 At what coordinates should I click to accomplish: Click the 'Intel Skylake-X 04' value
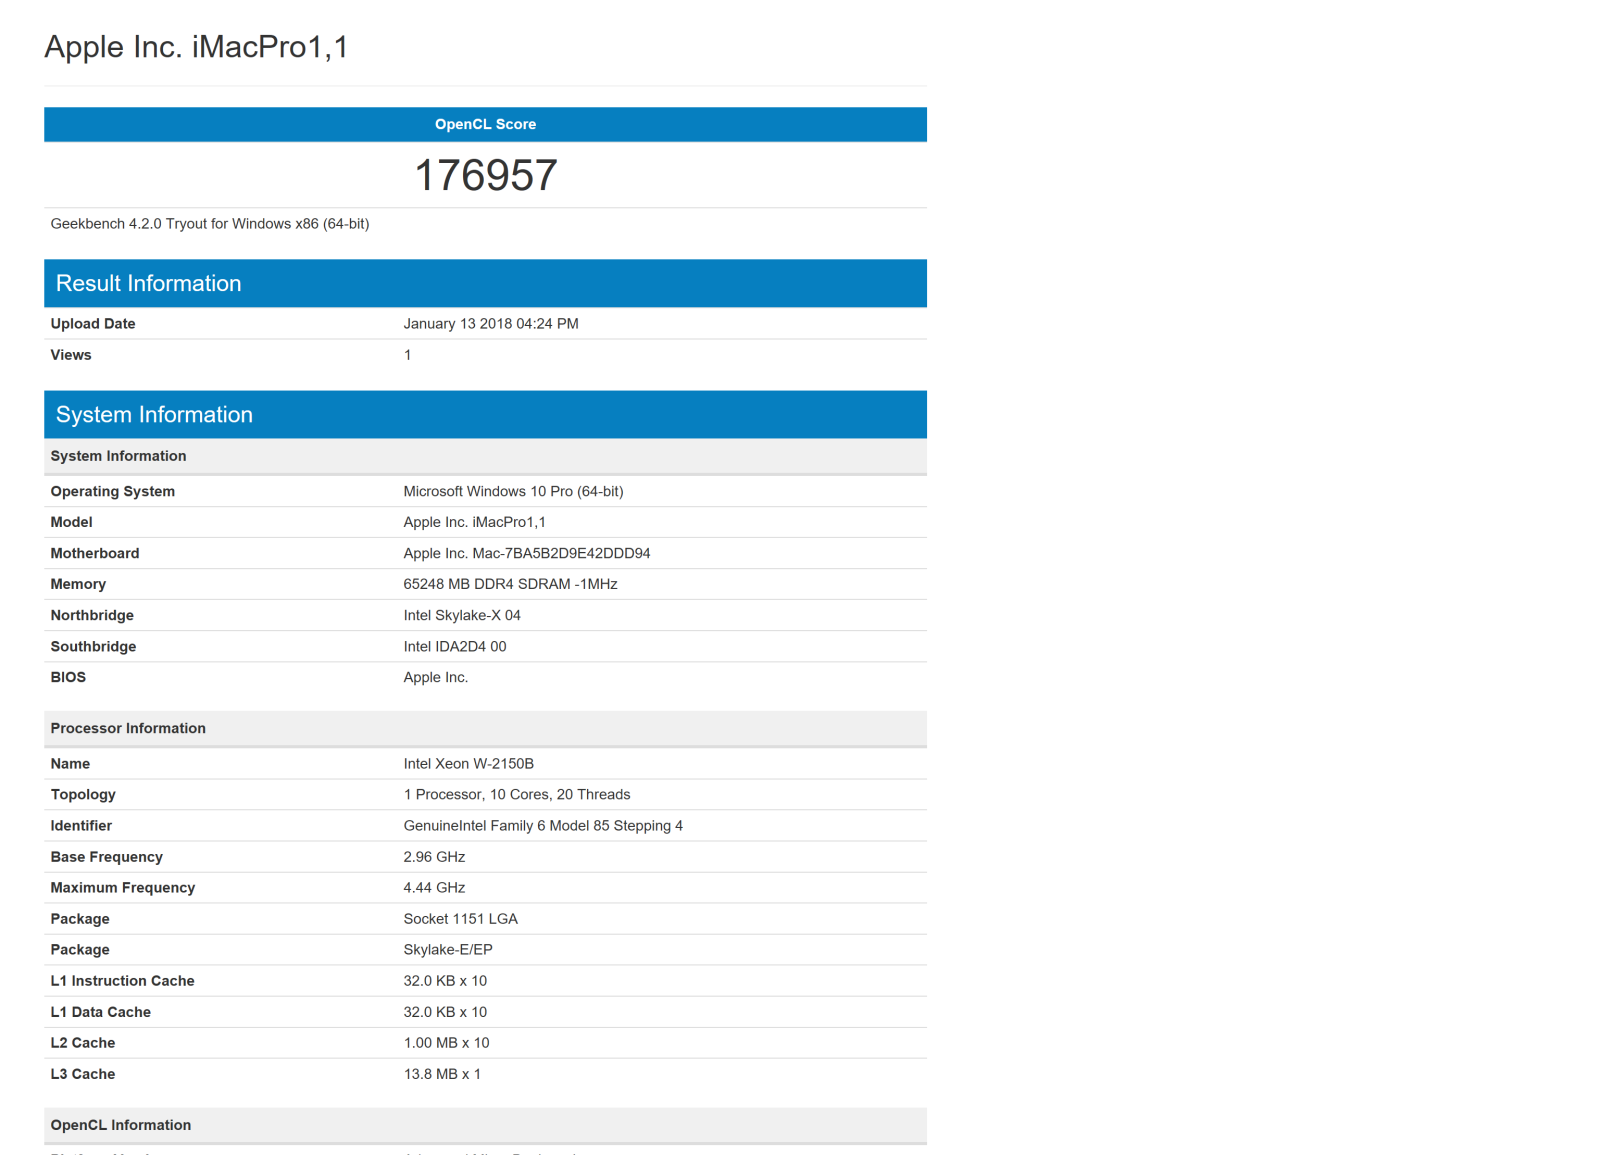click(462, 615)
